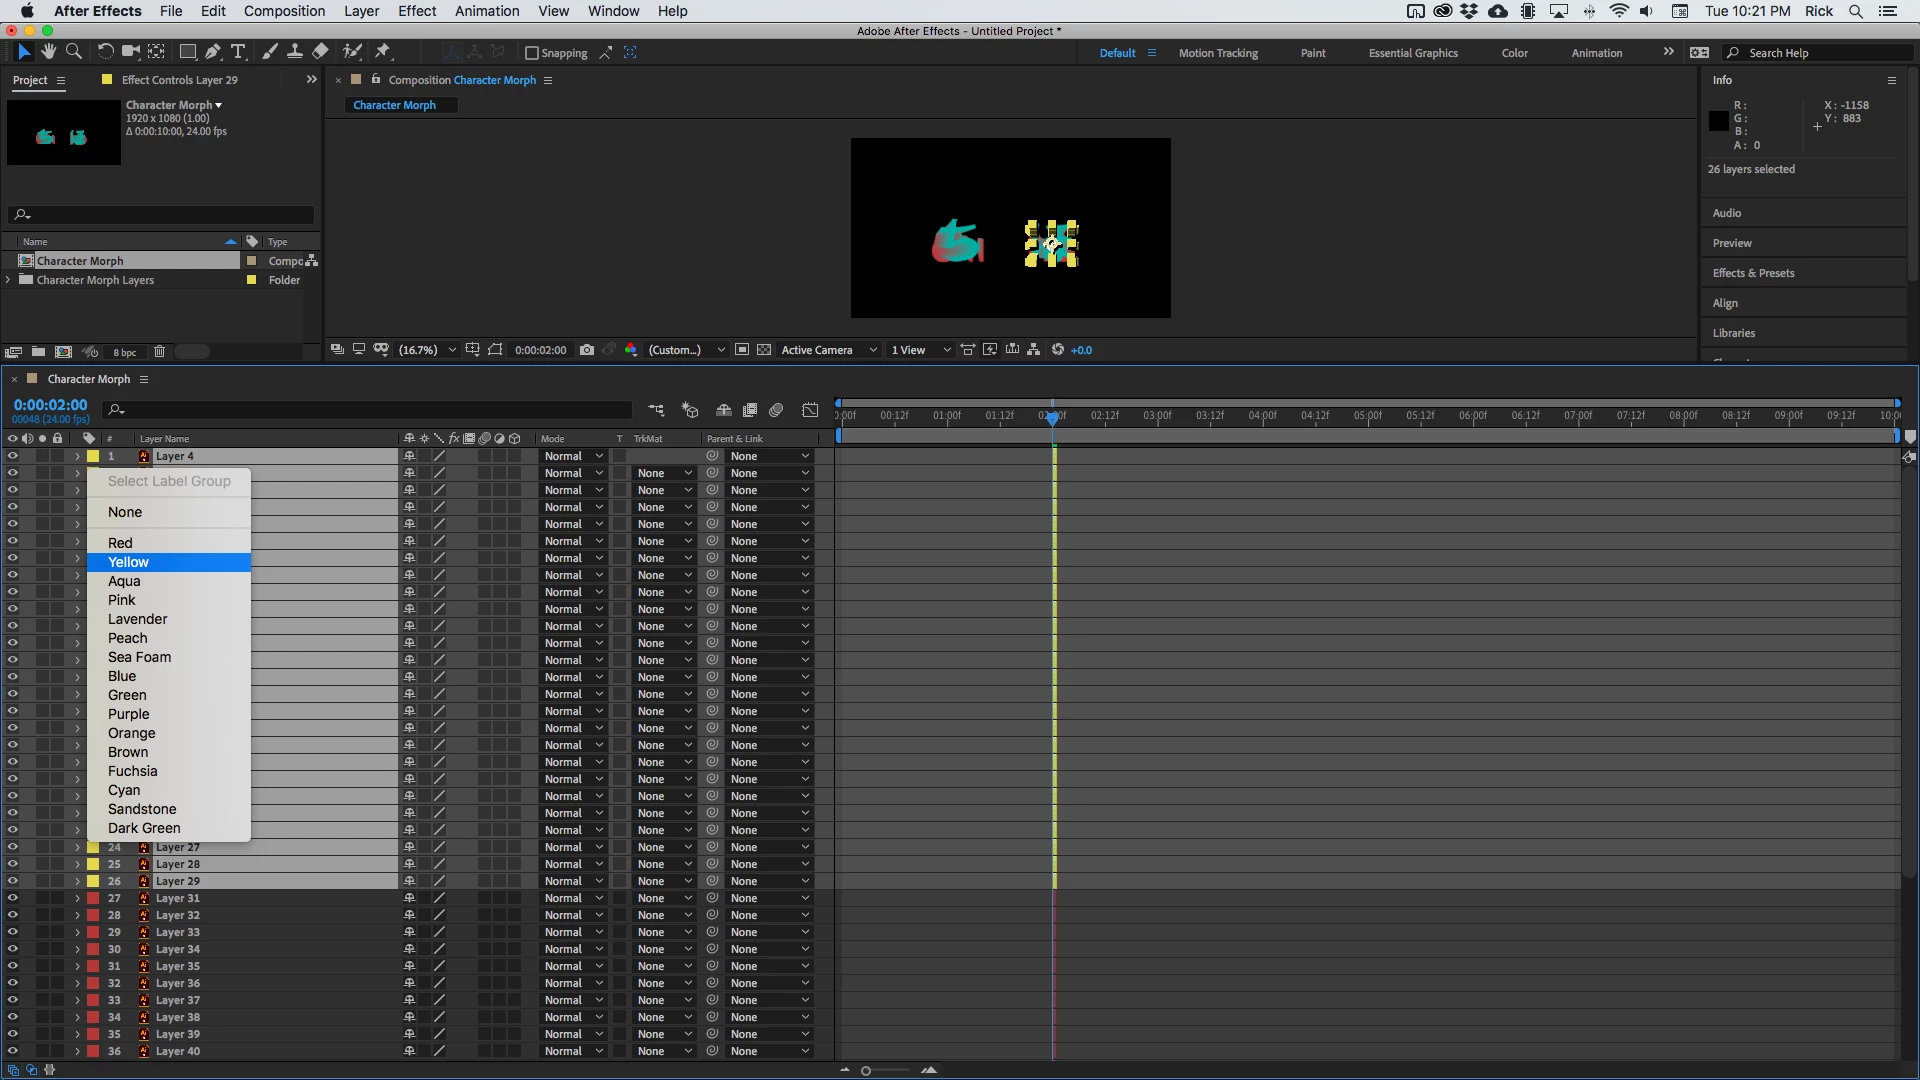Hide Layer 40 with eye toggle
This screenshot has width=1920, height=1080.
tap(12, 1051)
